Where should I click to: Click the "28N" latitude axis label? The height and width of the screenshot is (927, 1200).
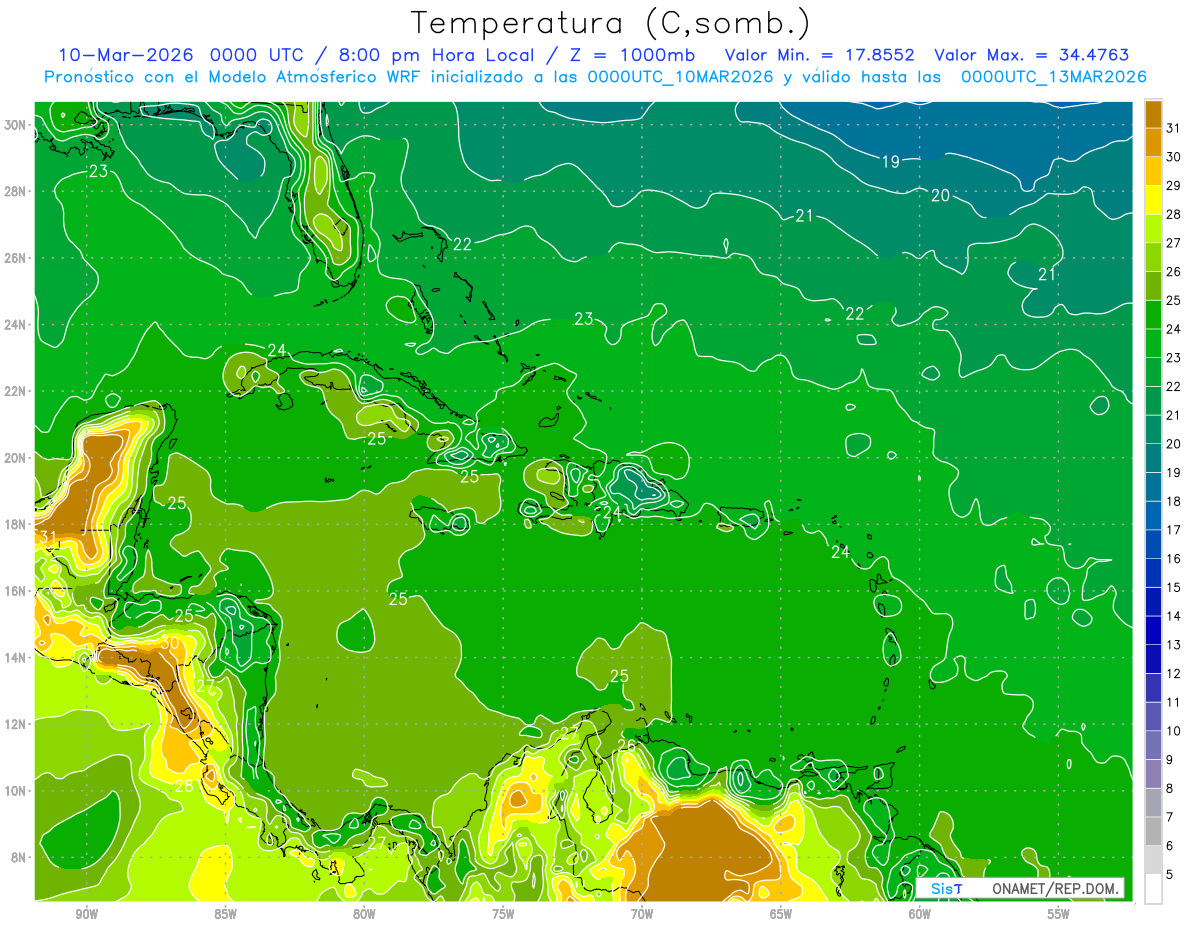click(15, 191)
